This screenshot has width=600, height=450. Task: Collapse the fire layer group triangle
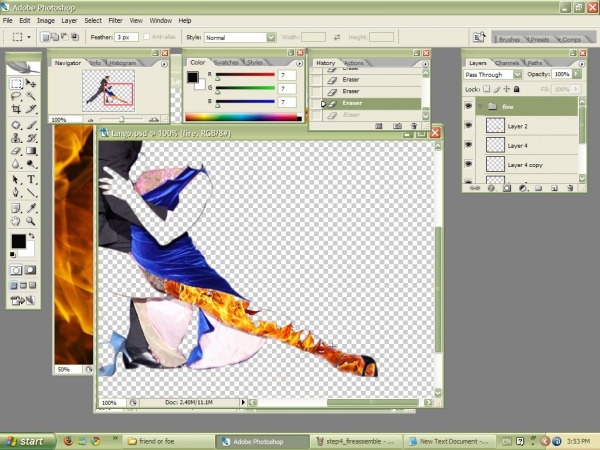tap(480, 106)
